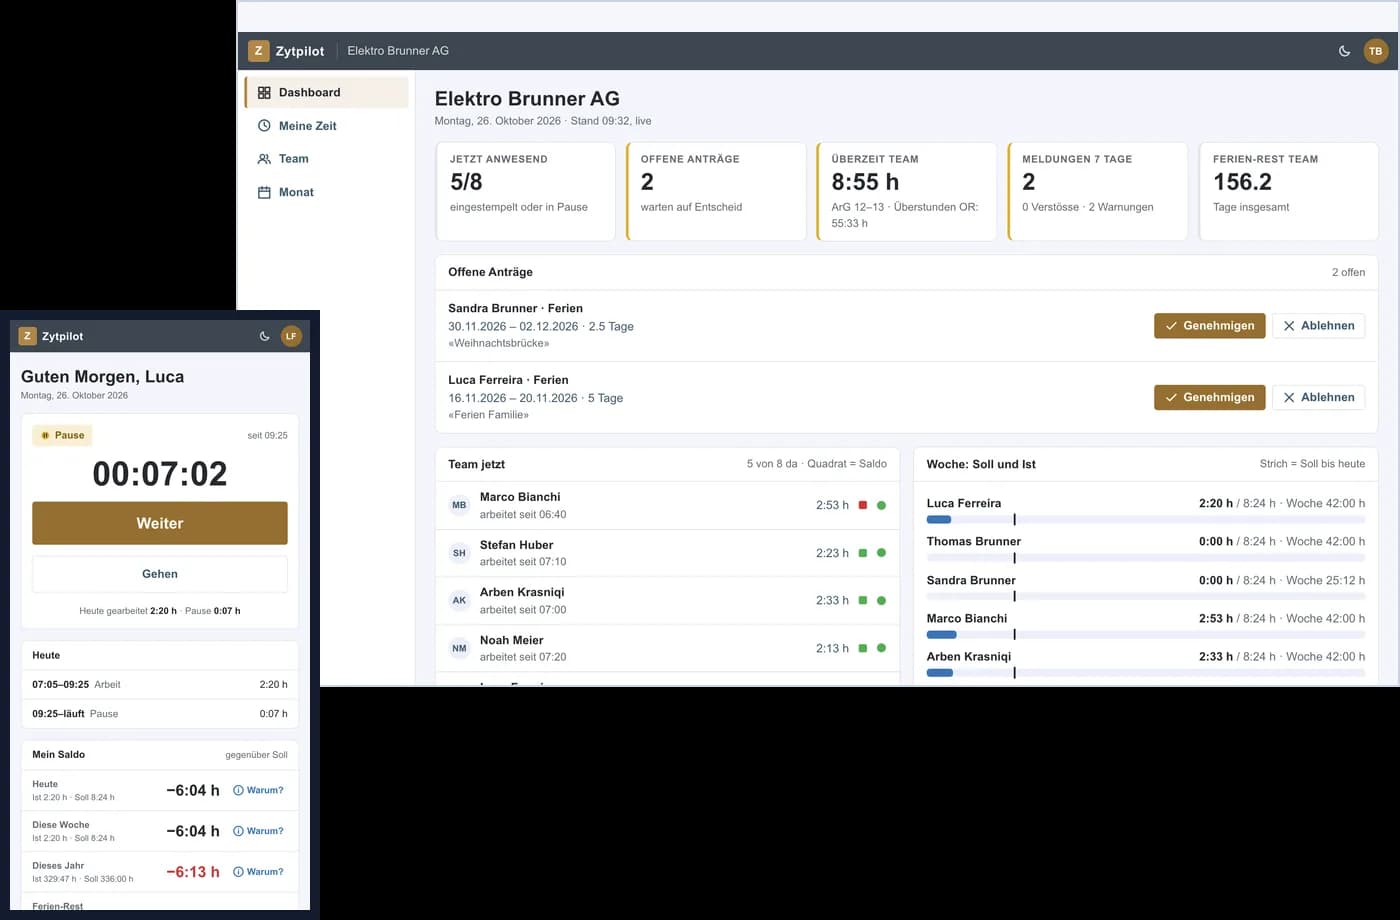The height and width of the screenshot is (920, 1400).
Task: Open Meine Zeit in the sidebar
Action: tap(326, 126)
